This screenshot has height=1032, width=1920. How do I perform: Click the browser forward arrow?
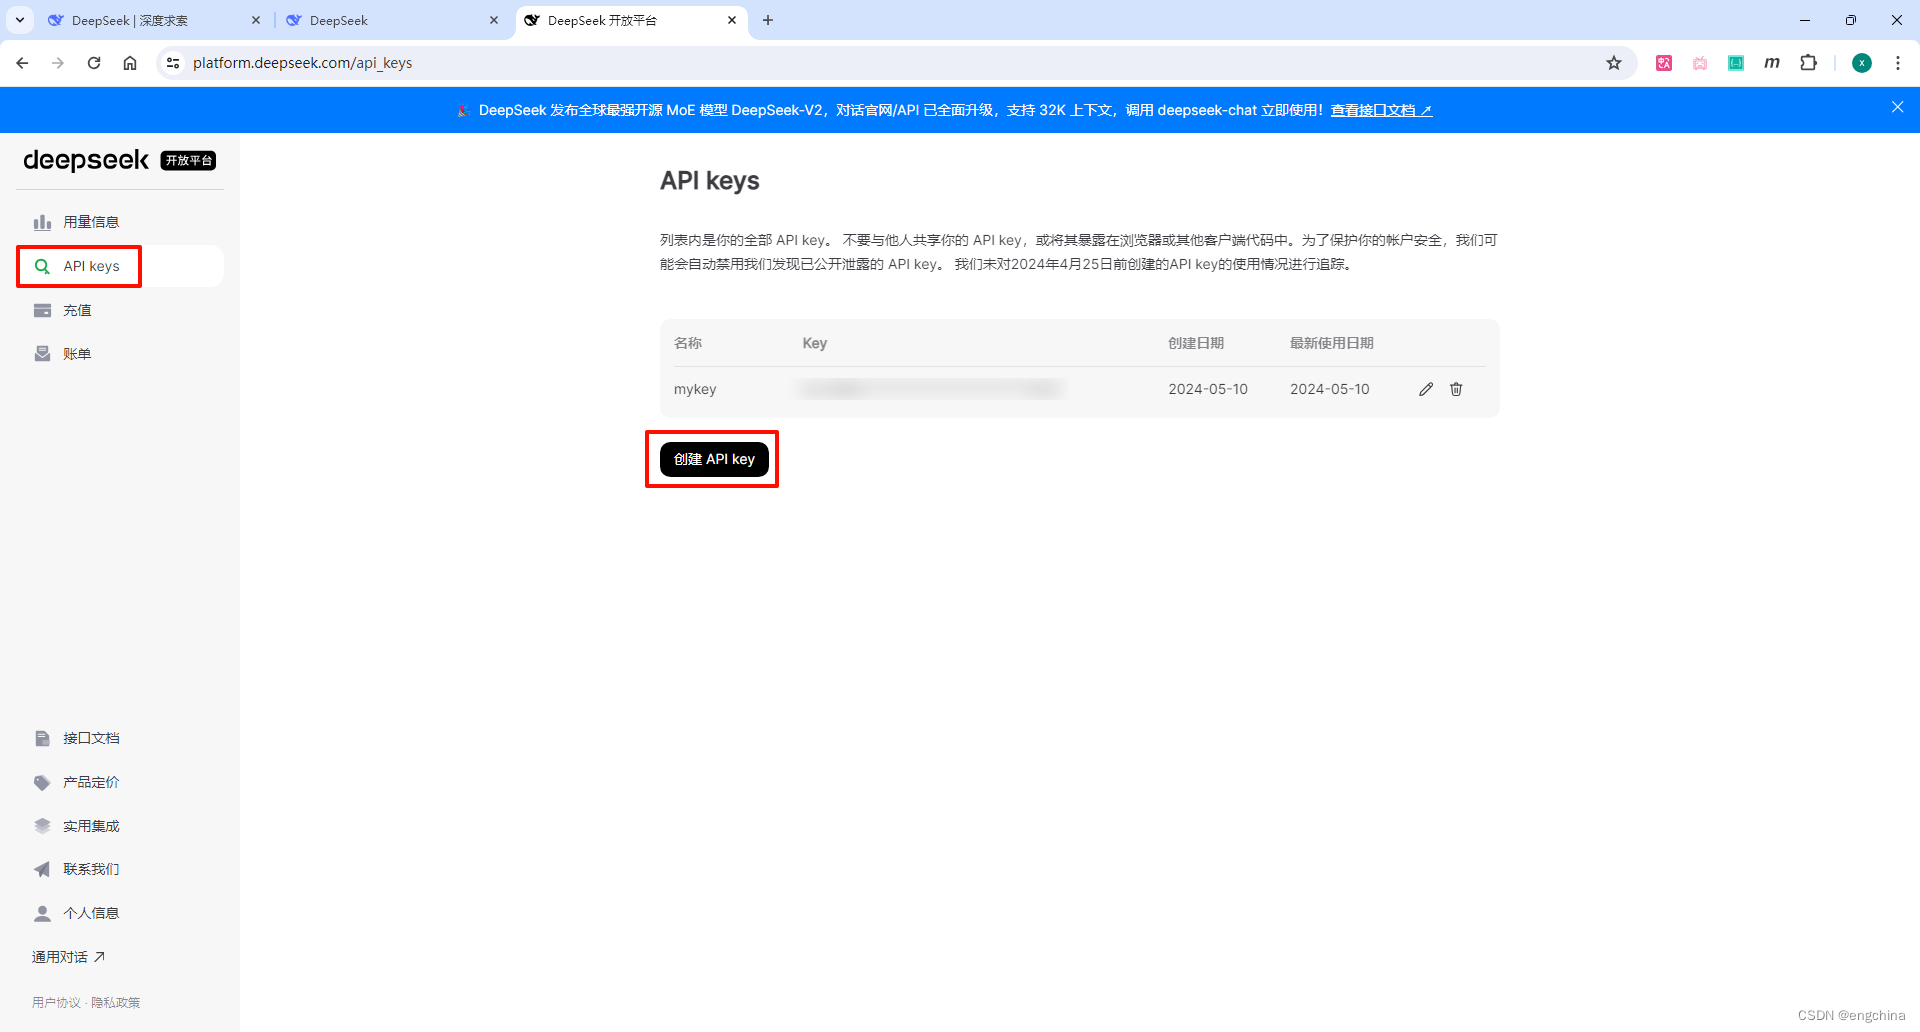[x=58, y=63]
